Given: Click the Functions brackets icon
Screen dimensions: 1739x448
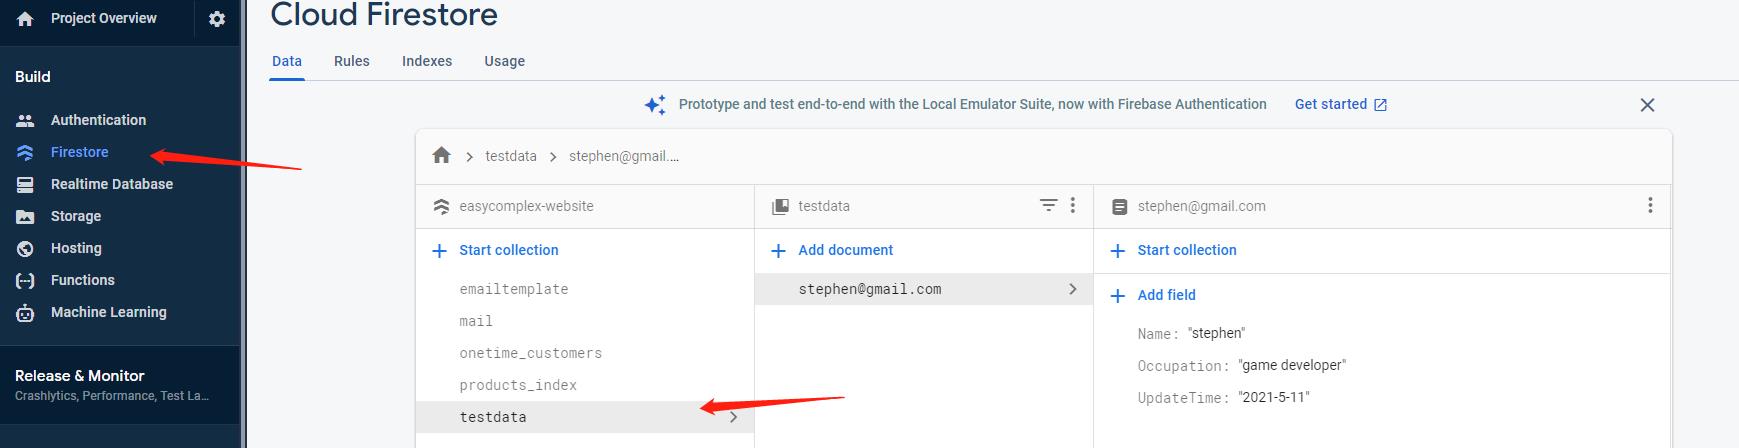Looking at the screenshot, I should [x=26, y=280].
